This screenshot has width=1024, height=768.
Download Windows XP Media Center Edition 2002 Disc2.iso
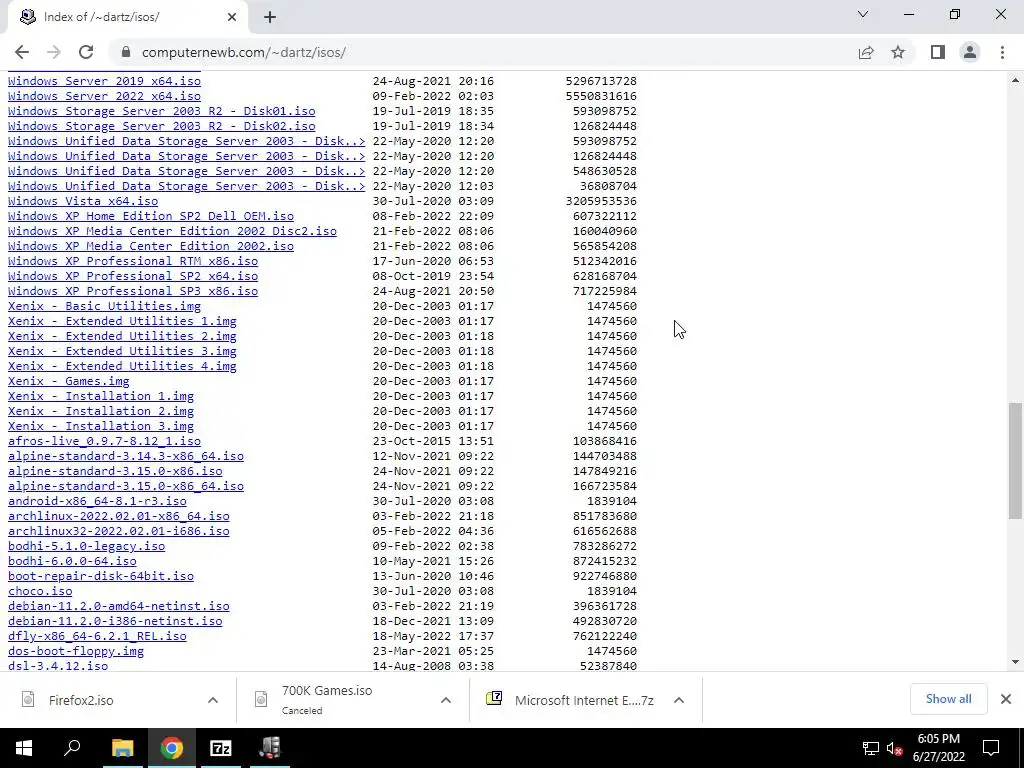click(172, 231)
